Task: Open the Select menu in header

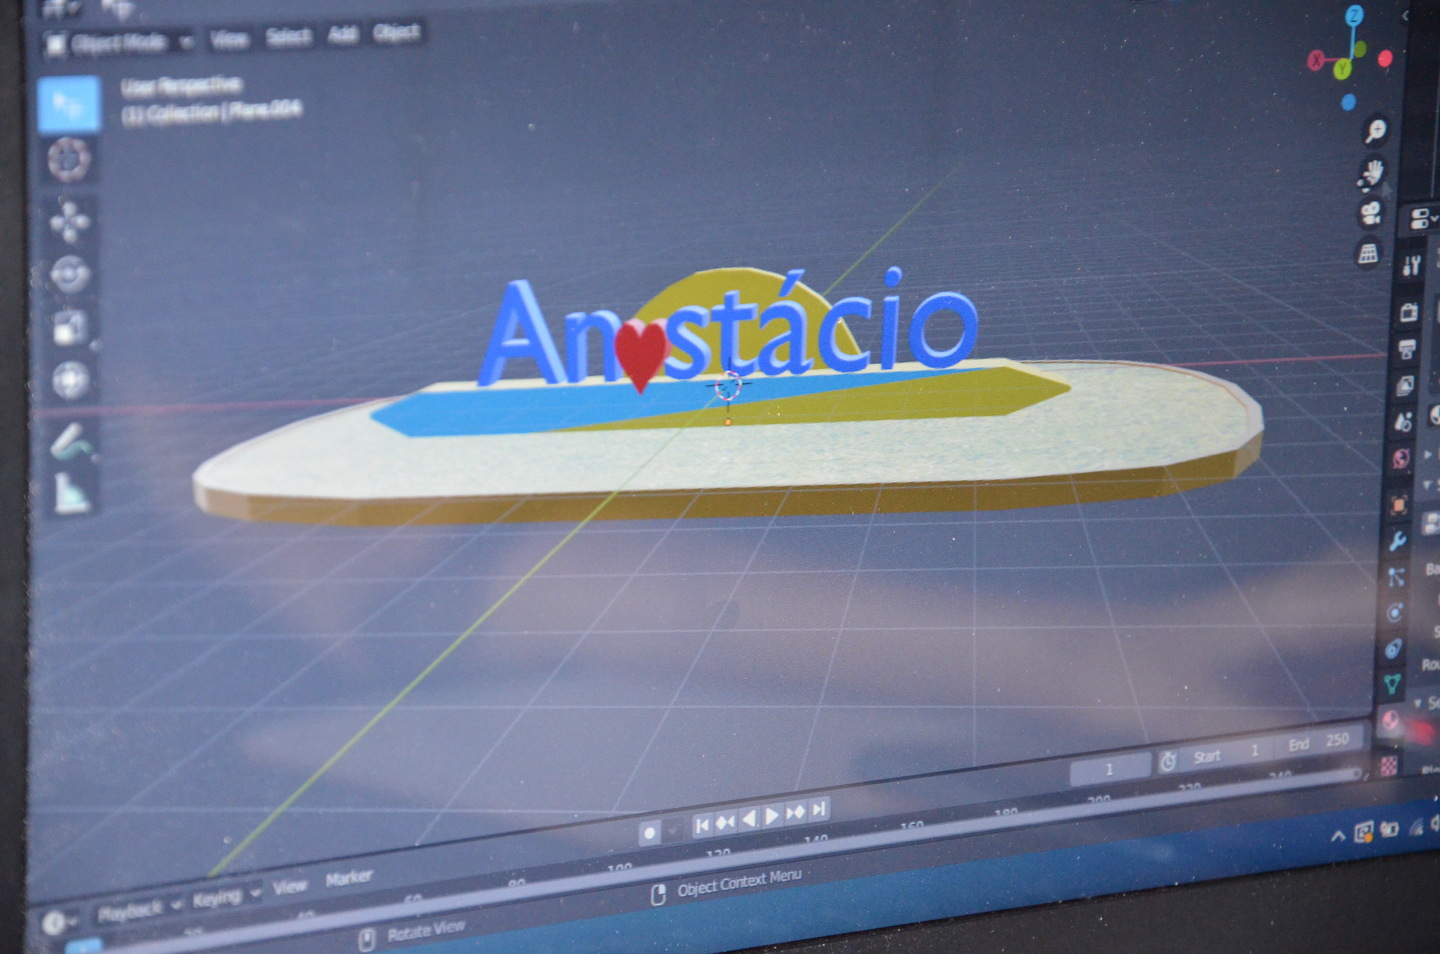Action: click(x=288, y=37)
